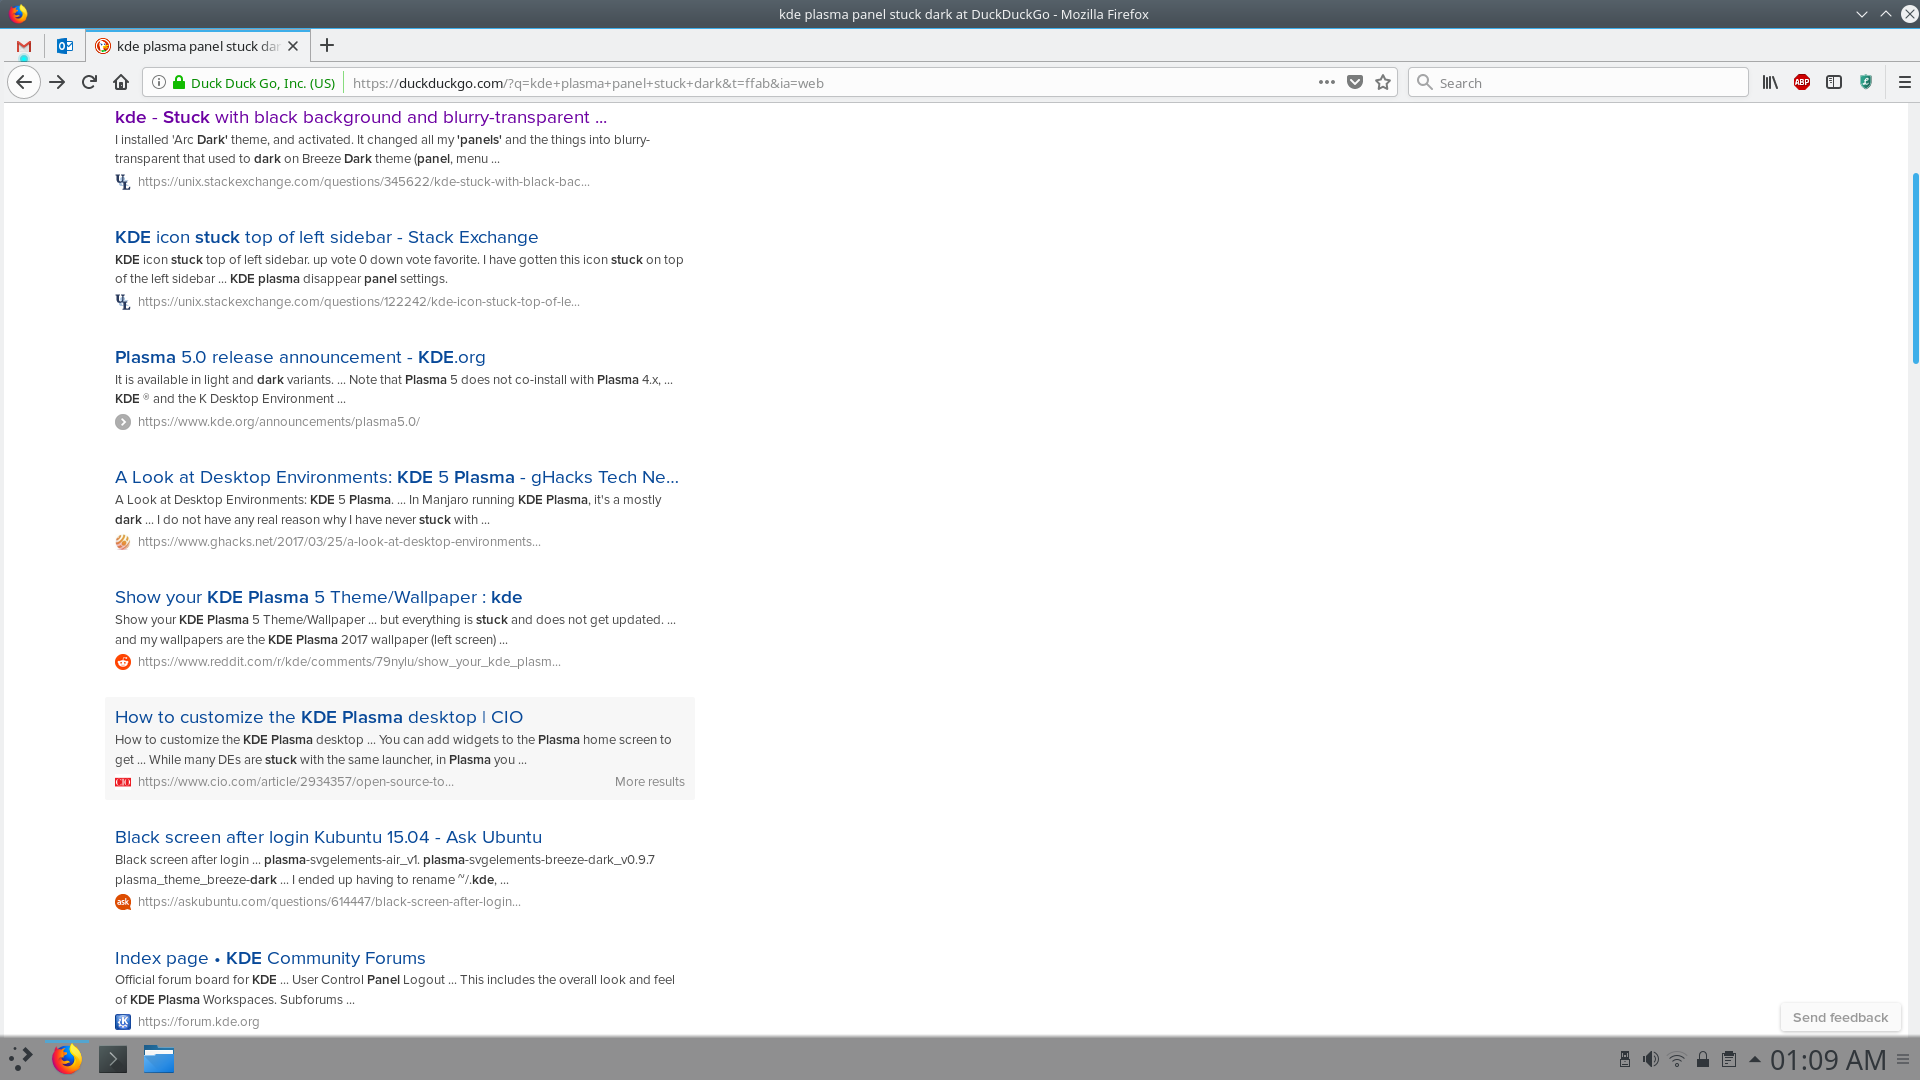Screen dimensions: 1920x1080
Task: Open the Dolphin file manager from panel
Action: (x=159, y=1059)
